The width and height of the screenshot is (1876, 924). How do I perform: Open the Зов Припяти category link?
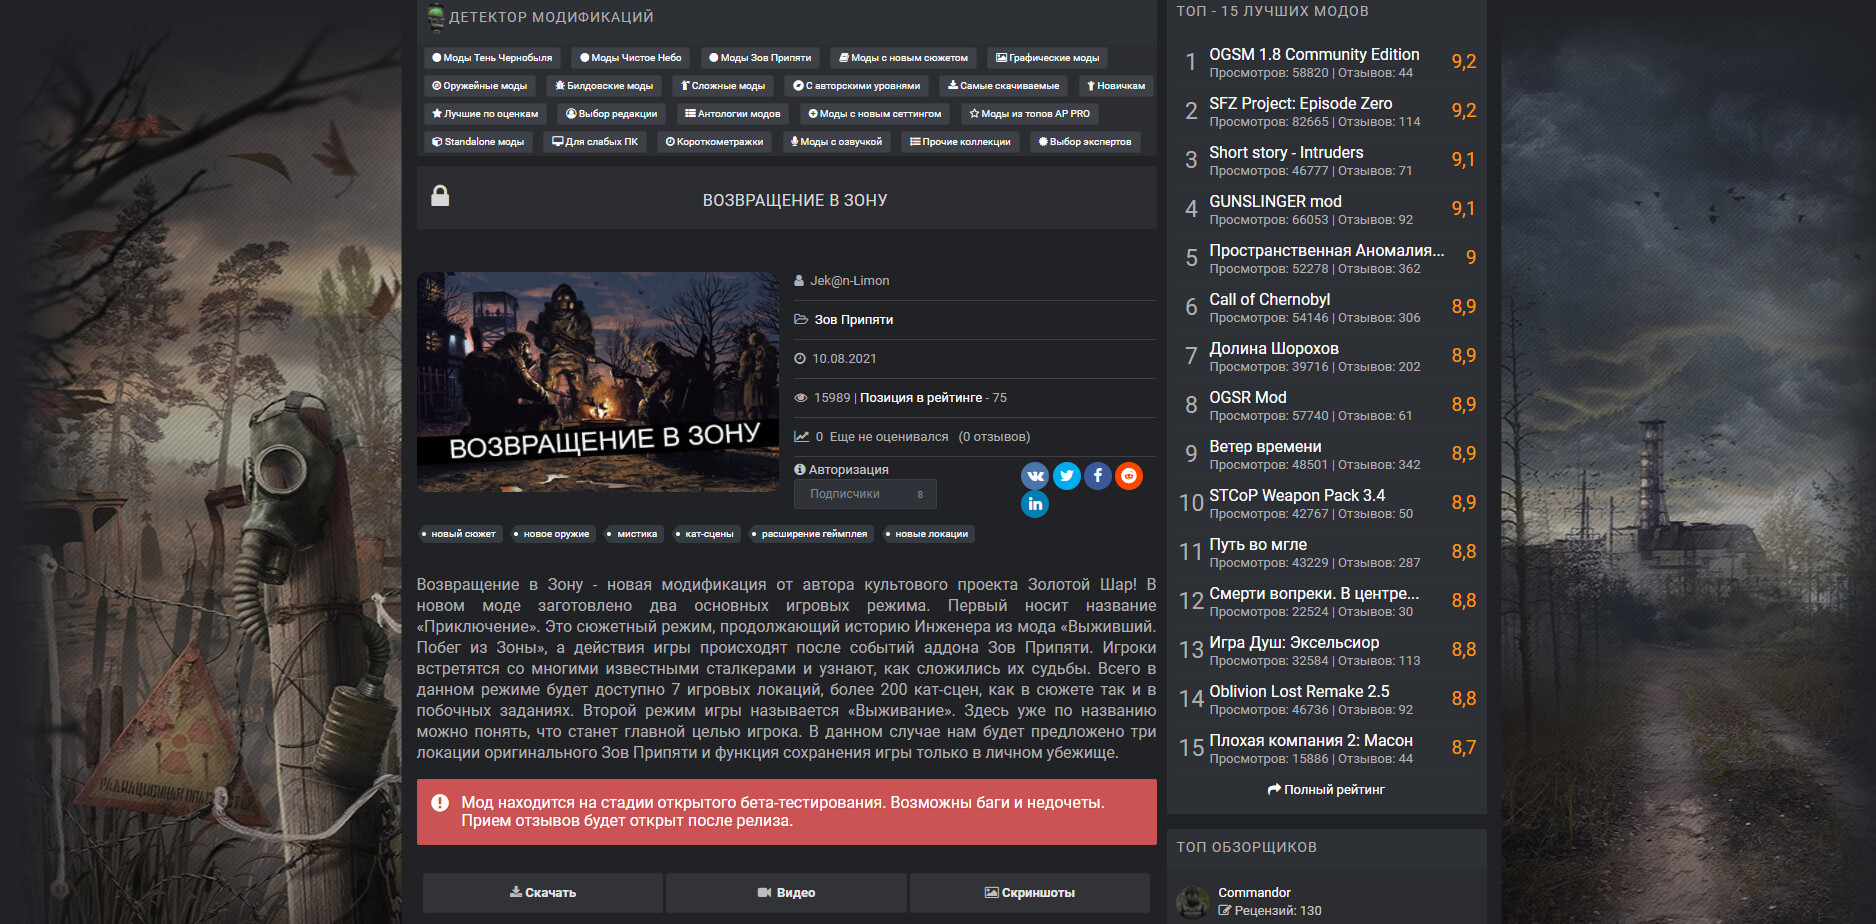coord(853,320)
